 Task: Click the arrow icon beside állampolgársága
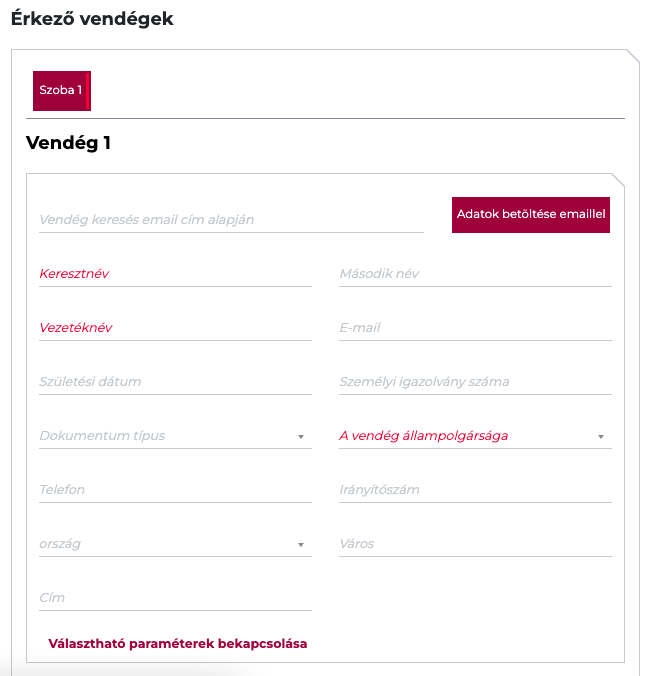(601, 437)
